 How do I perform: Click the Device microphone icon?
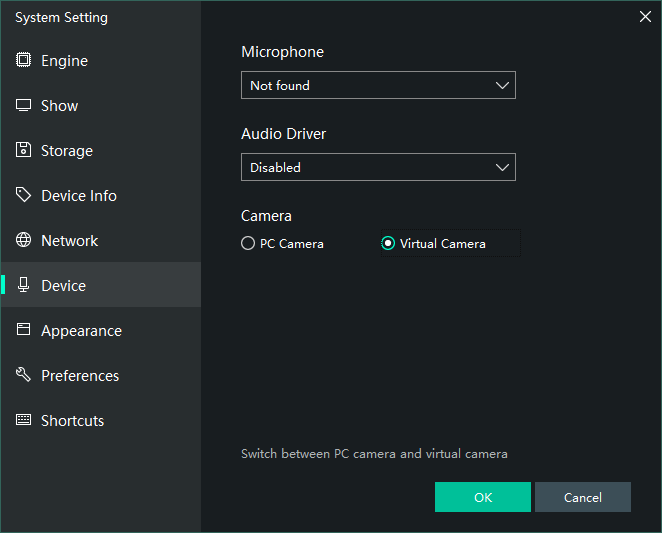(23, 285)
